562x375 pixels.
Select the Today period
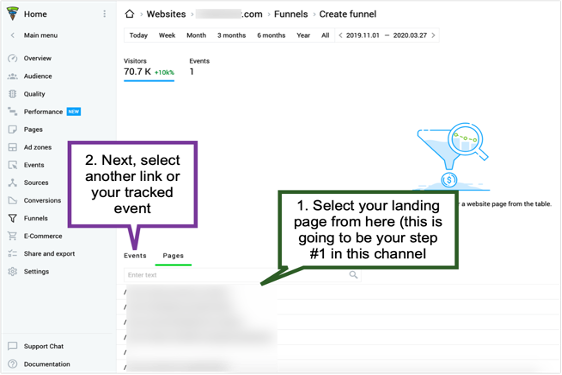(x=138, y=35)
